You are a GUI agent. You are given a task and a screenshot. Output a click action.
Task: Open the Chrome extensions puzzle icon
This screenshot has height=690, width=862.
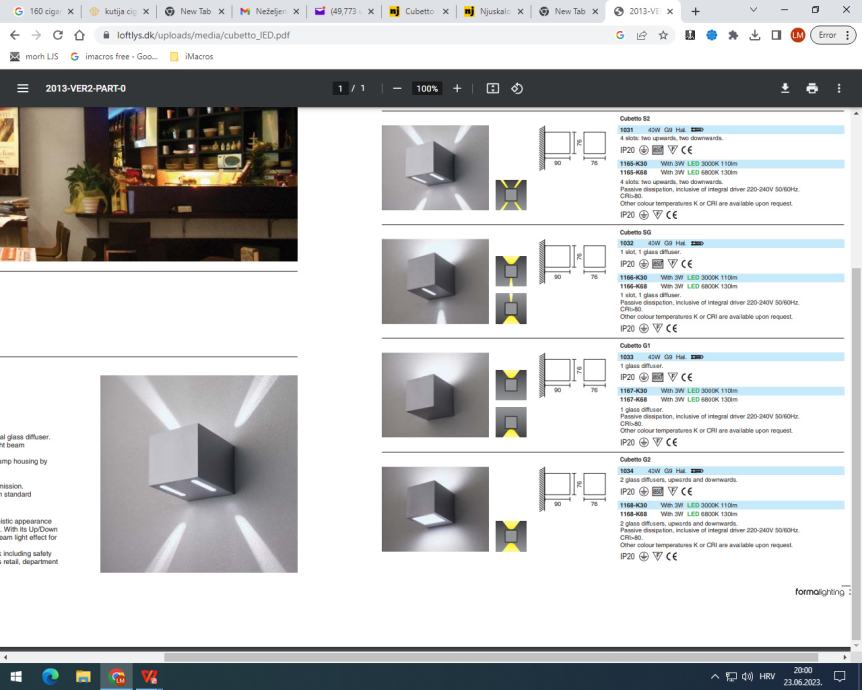733,35
